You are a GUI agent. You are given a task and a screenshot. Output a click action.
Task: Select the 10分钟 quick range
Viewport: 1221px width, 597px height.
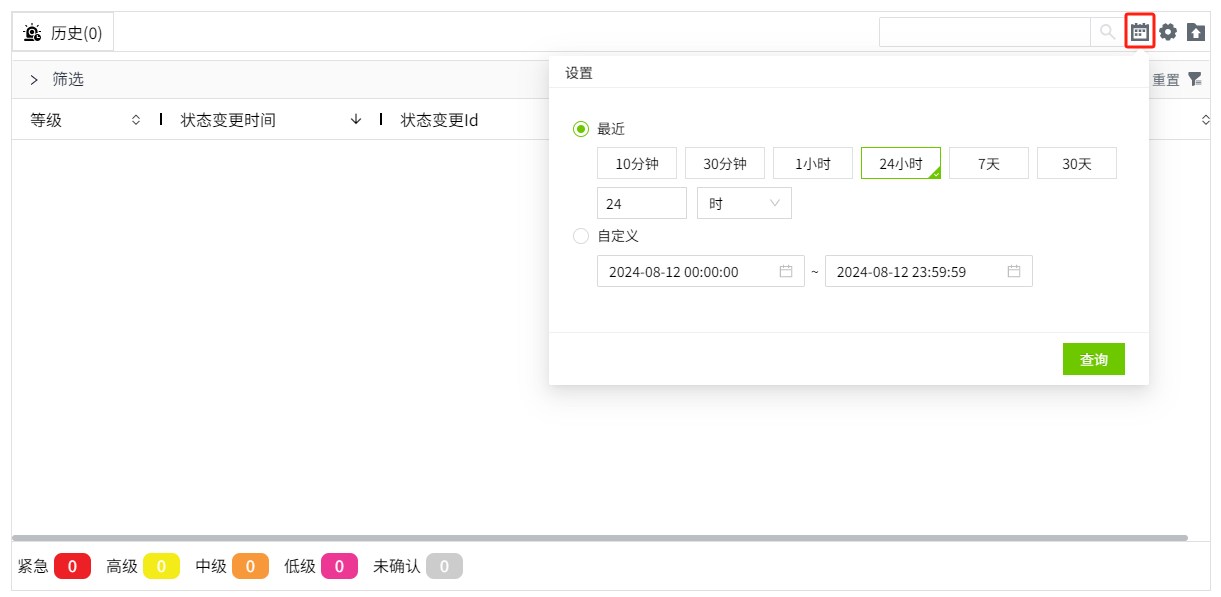[637, 164]
